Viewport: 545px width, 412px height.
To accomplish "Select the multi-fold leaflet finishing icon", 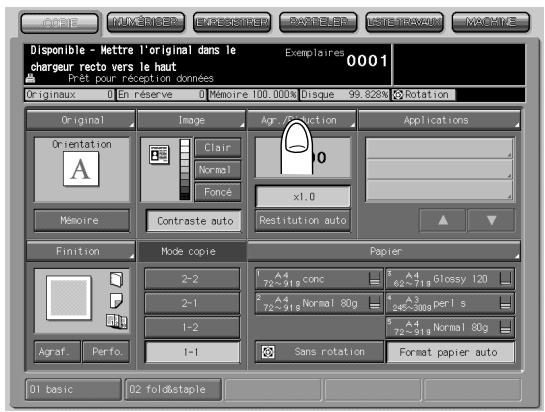I will coord(116,321).
